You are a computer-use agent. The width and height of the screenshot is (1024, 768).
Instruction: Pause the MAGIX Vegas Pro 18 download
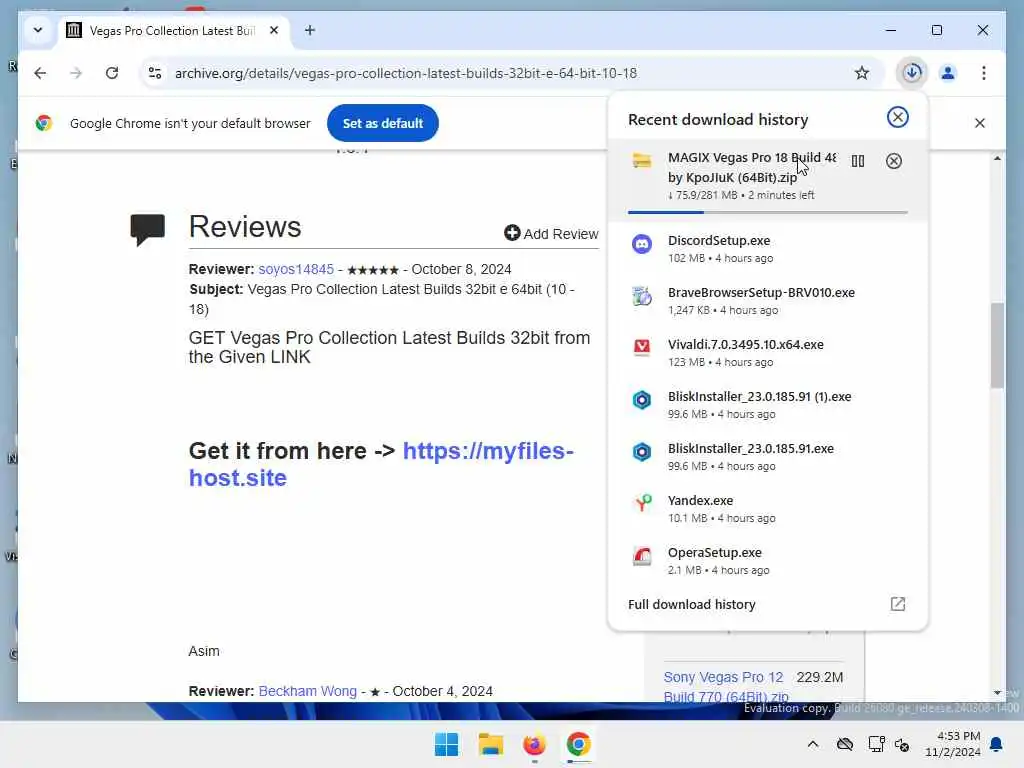pos(858,161)
